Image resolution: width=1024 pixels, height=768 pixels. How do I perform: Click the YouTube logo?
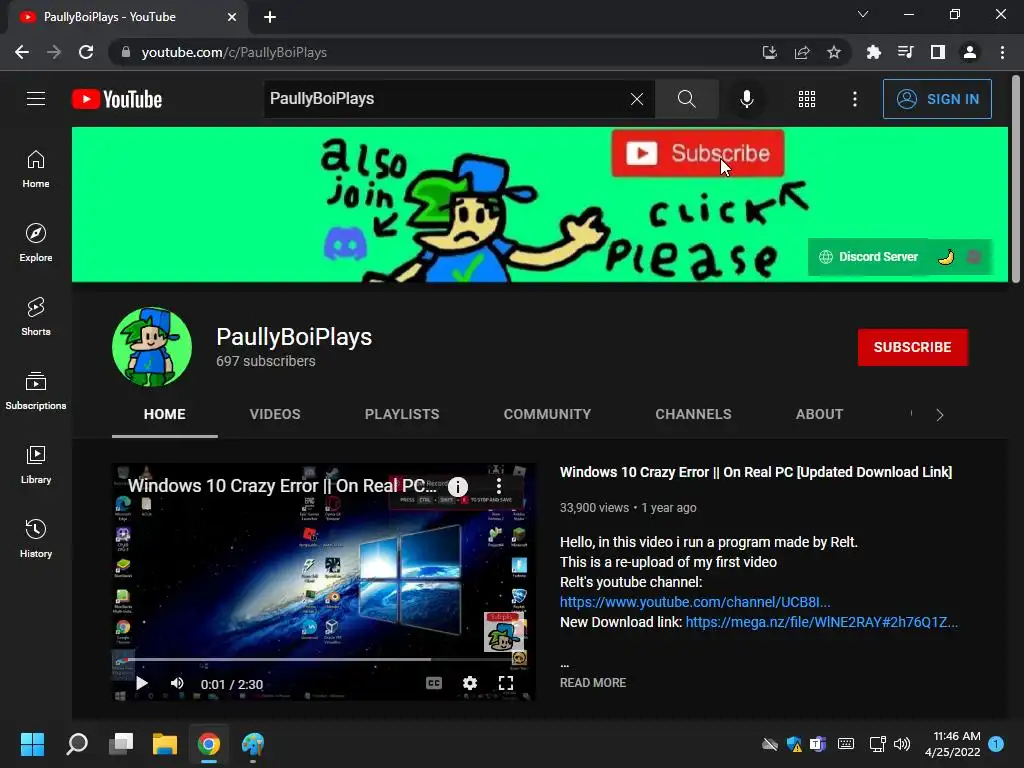[x=117, y=99]
